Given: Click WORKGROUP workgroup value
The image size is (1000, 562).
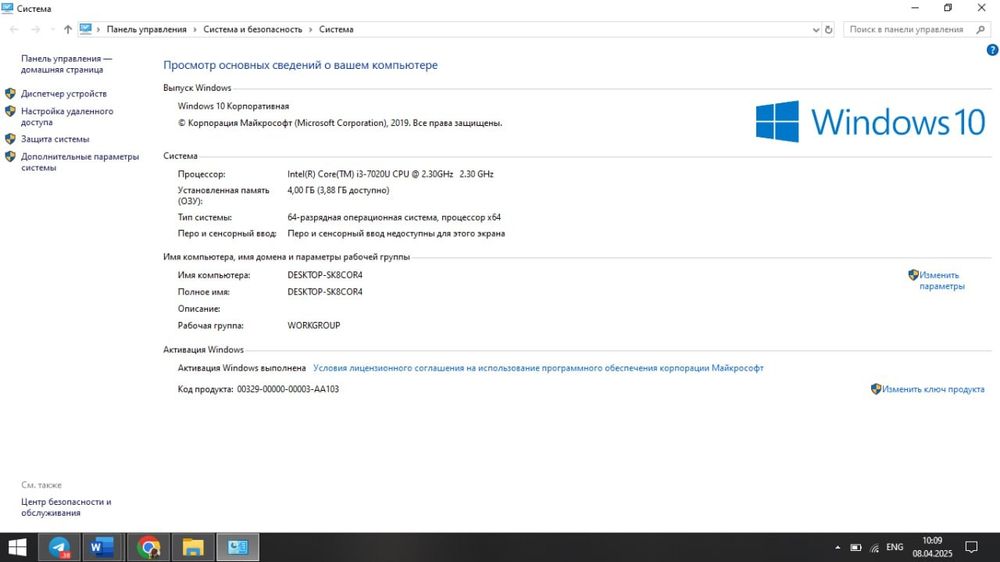Looking at the screenshot, I should [314, 325].
